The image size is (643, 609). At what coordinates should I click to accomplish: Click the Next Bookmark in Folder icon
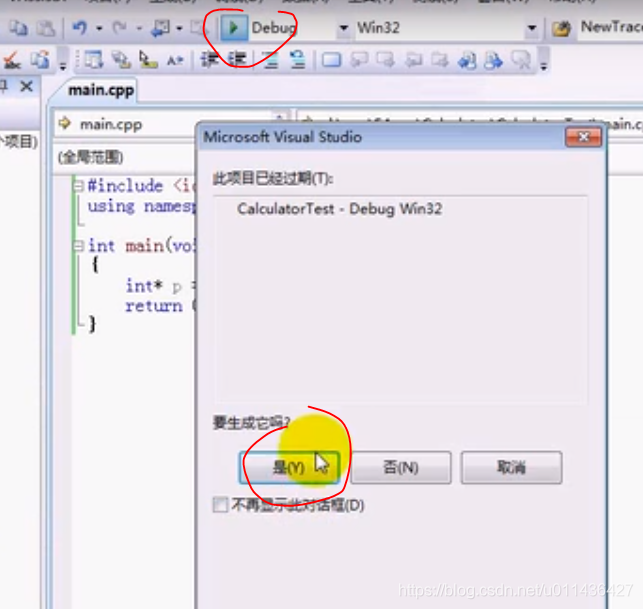[440, 60]
